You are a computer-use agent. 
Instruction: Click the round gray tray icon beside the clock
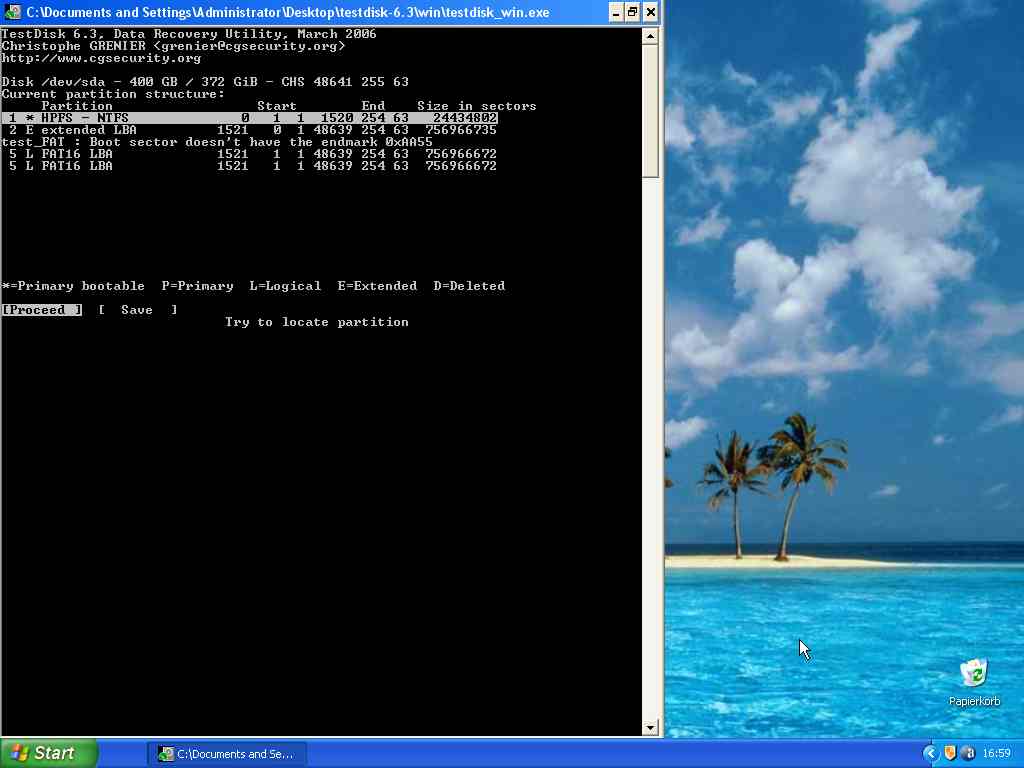(969, 754)
